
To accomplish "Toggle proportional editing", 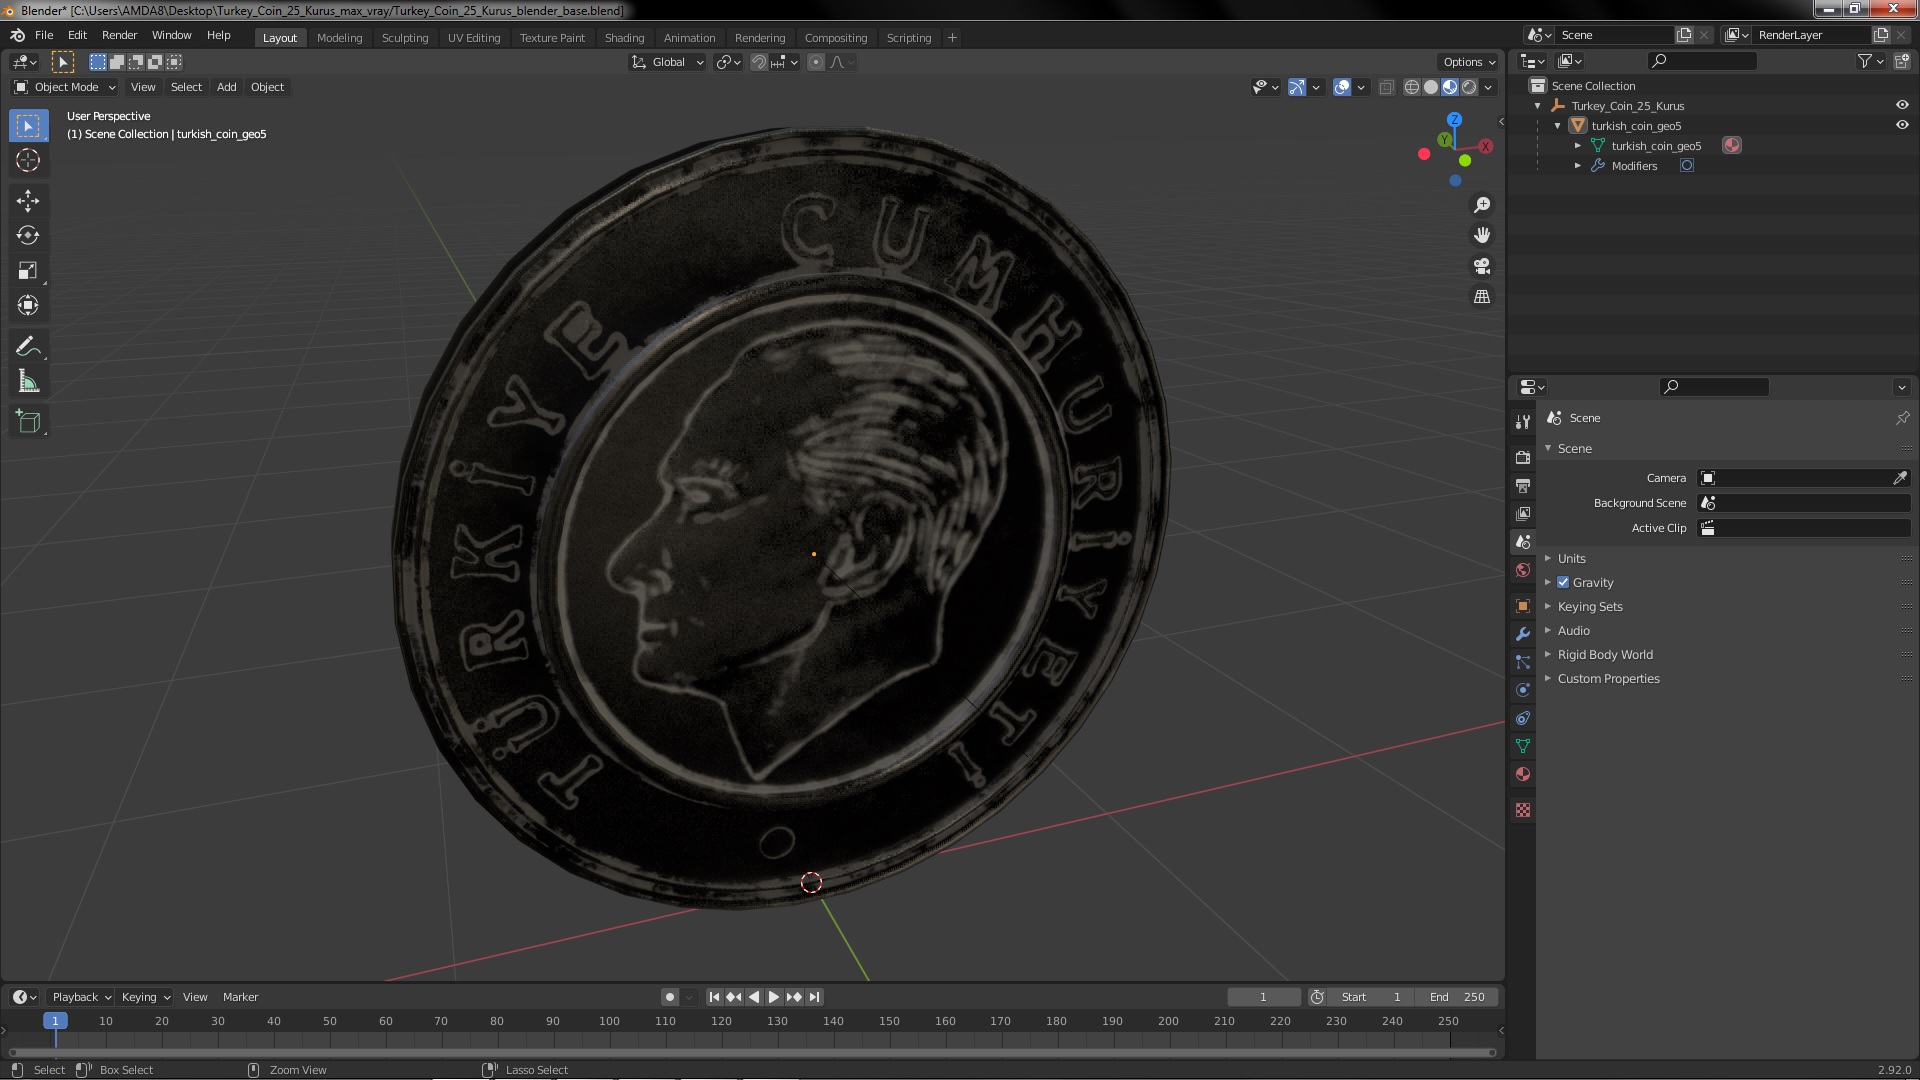I will click(x=816, y=62).
